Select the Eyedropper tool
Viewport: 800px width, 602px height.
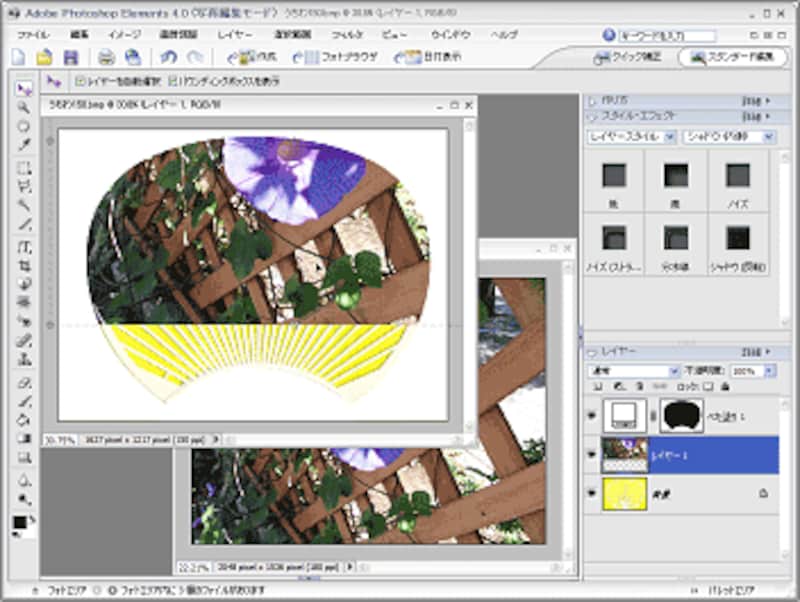point(24,144)
